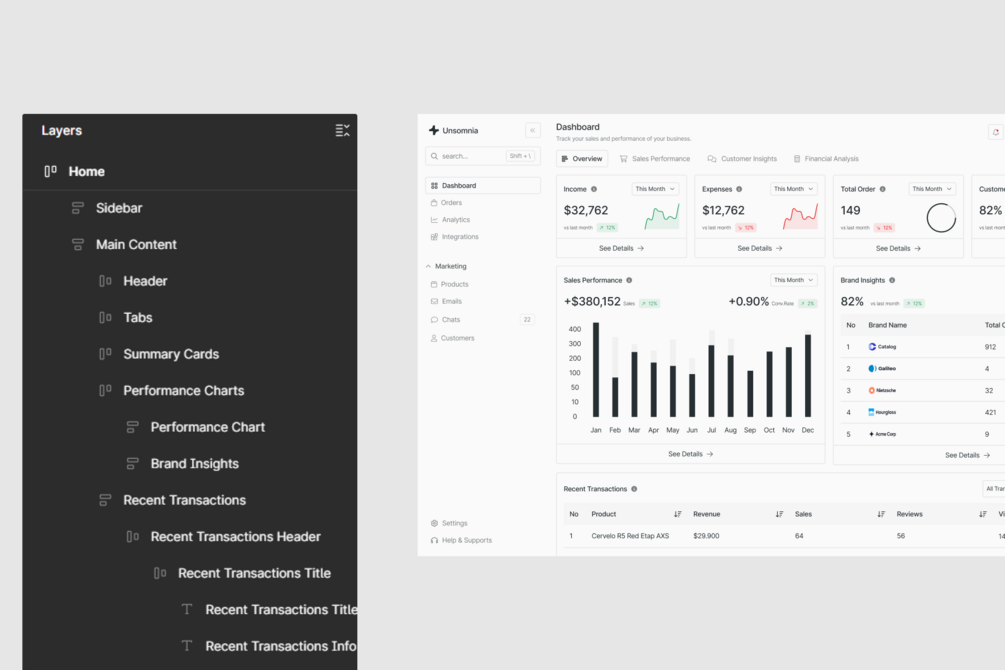Click the Catalog brand row
The image size is (1005, 670).
pos(922,347)
